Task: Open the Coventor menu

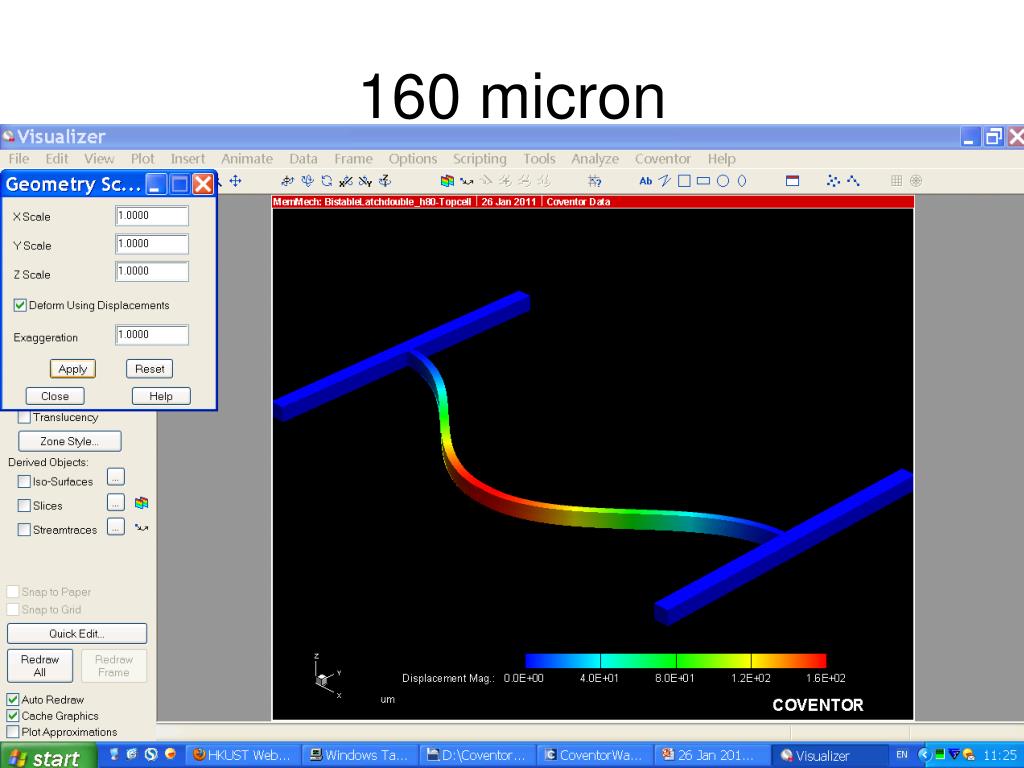Action: (x=663, y=159)
